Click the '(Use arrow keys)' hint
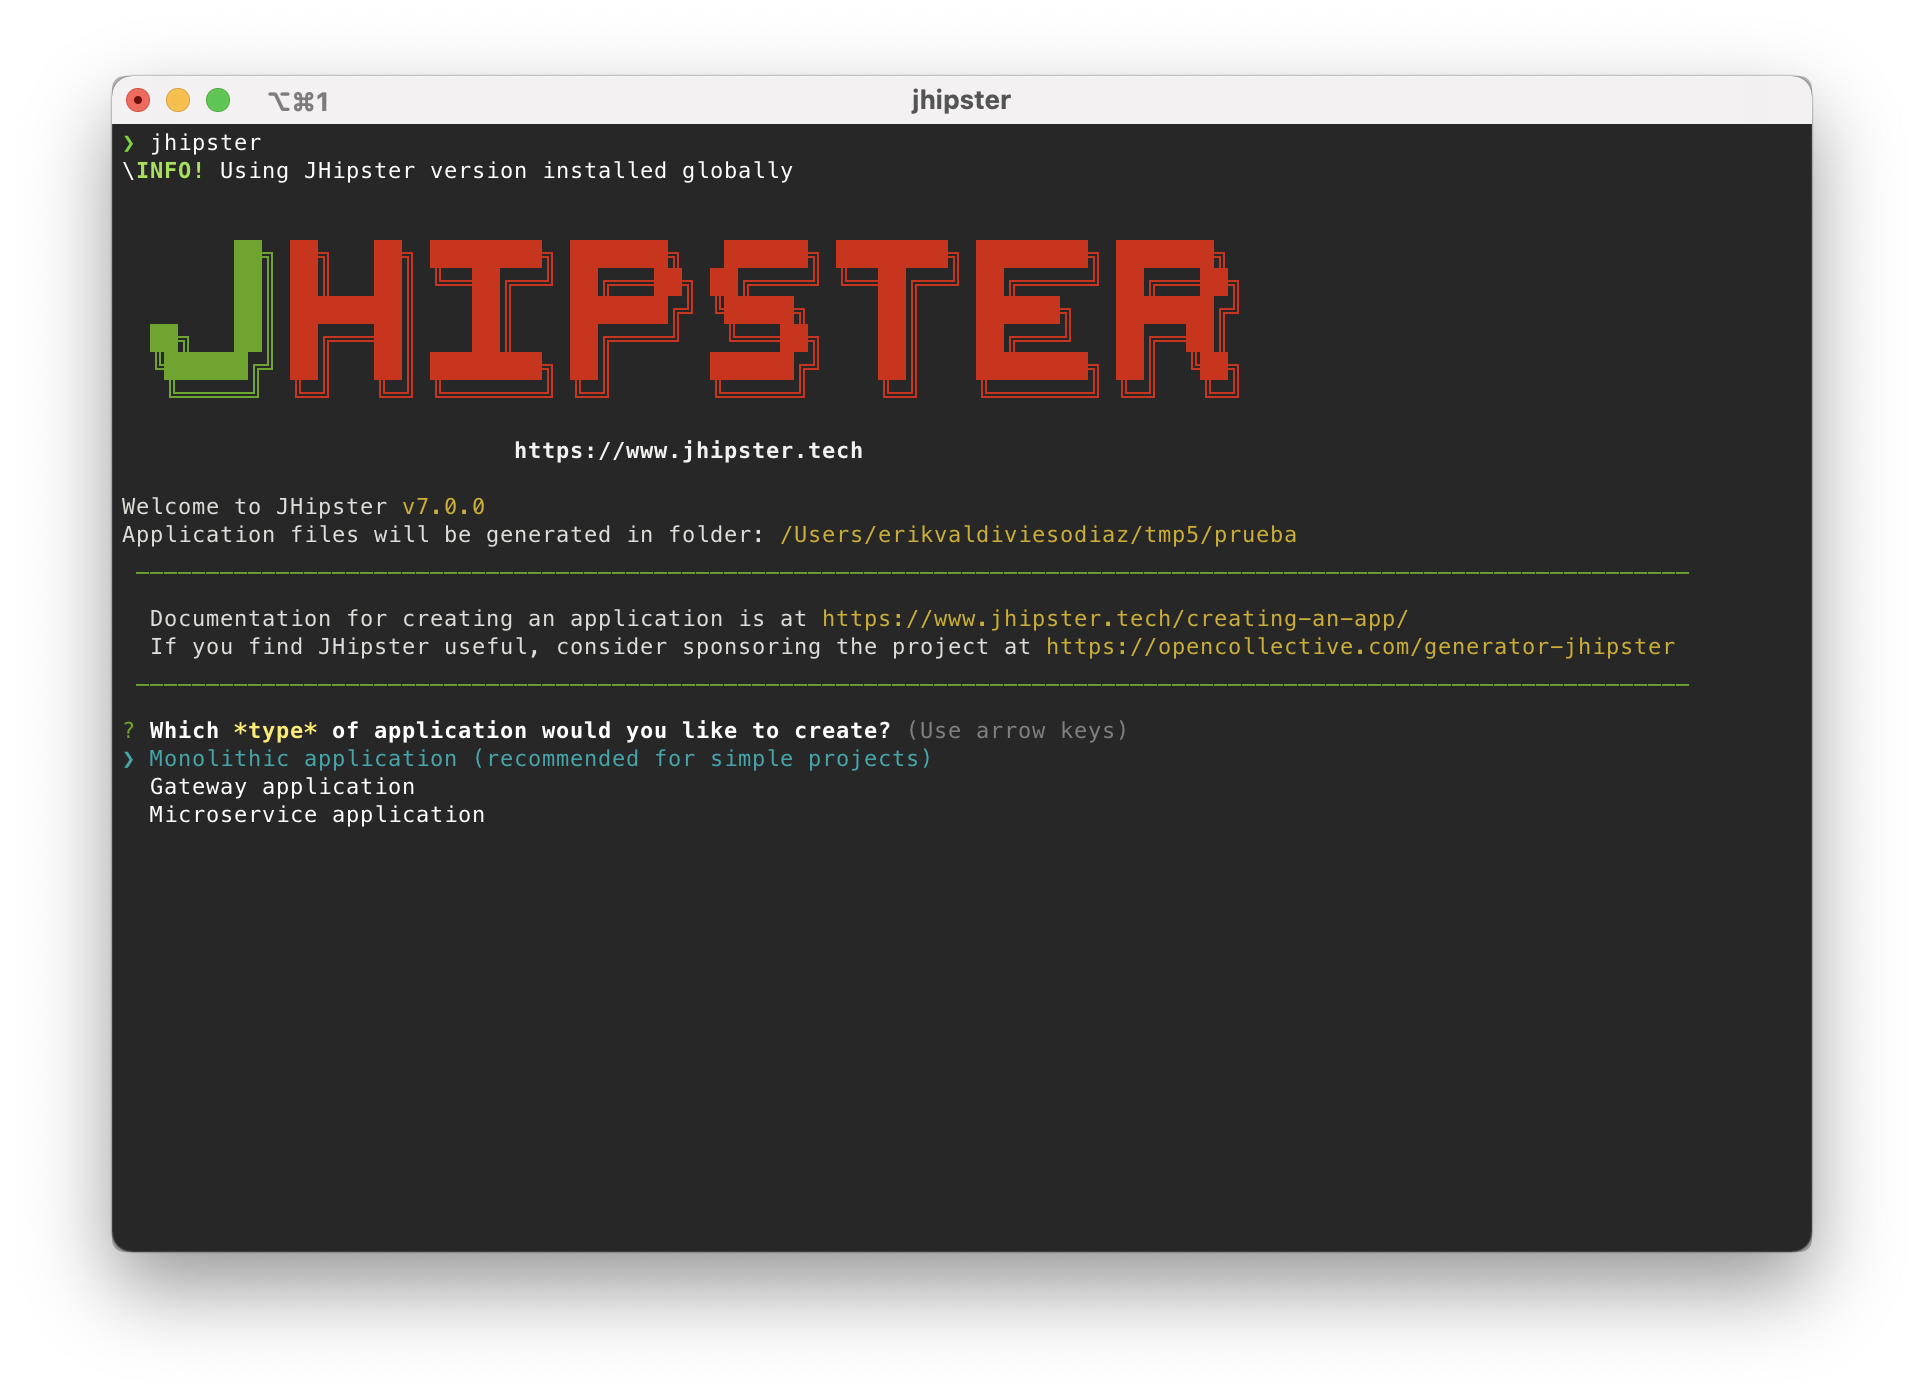1924x1400 pixels. tap(1018, 731)
